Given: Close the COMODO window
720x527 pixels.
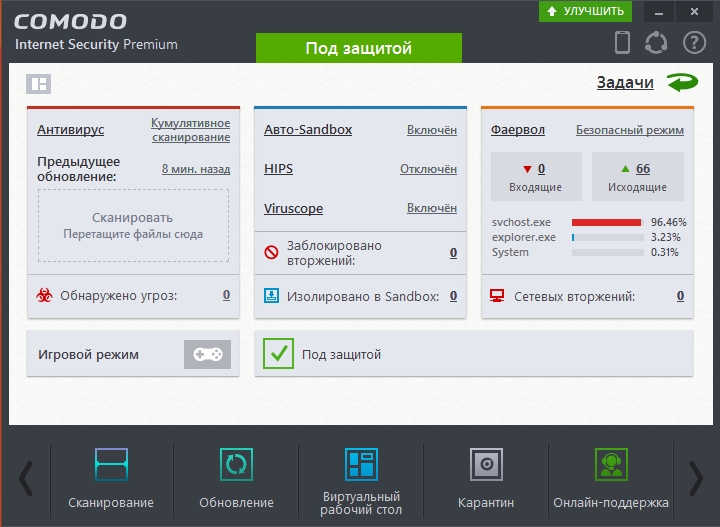Looking at the screenshot, I should [x=694, y=11].
